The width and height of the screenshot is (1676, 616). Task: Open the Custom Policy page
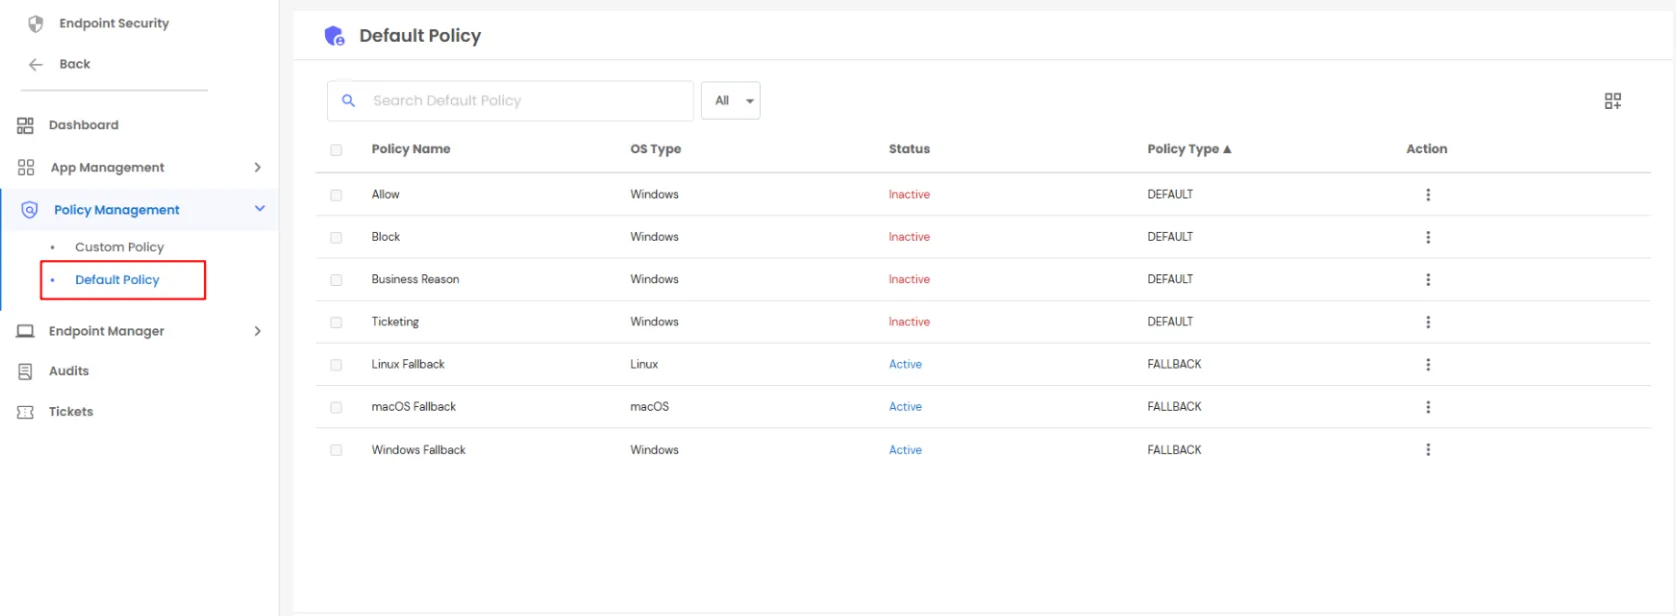[119, 247]
